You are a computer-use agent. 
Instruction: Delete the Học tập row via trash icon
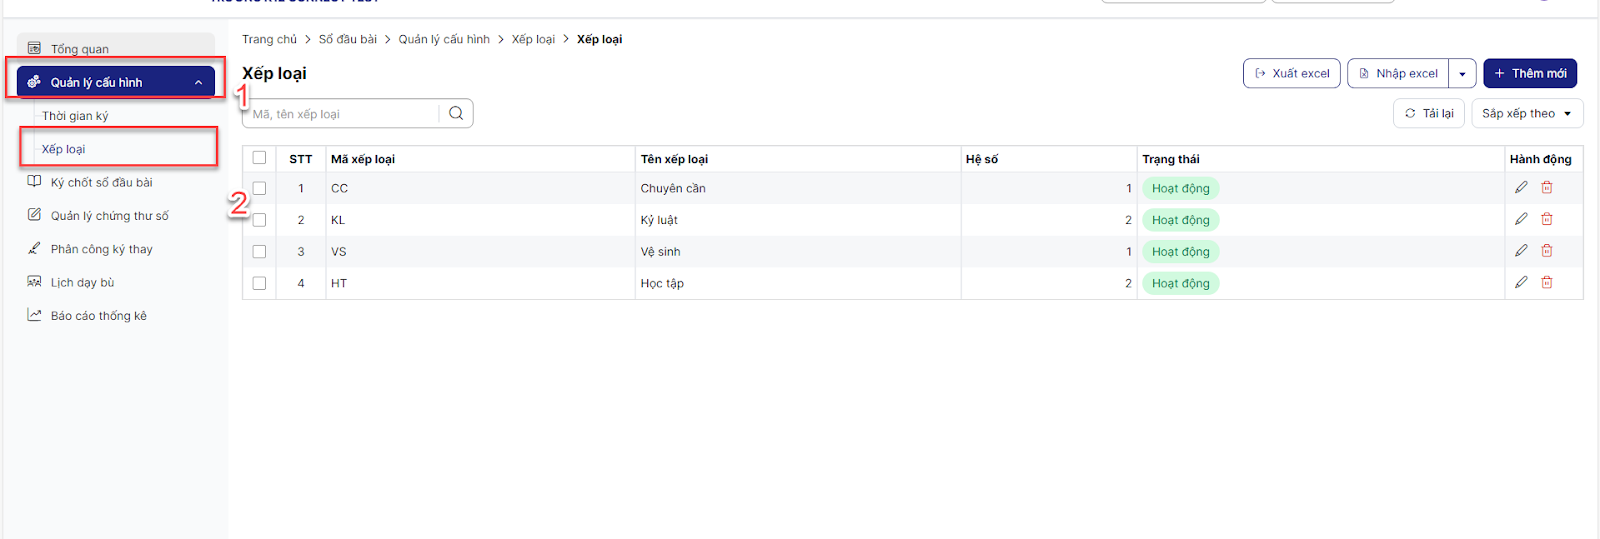[1547, 283]
